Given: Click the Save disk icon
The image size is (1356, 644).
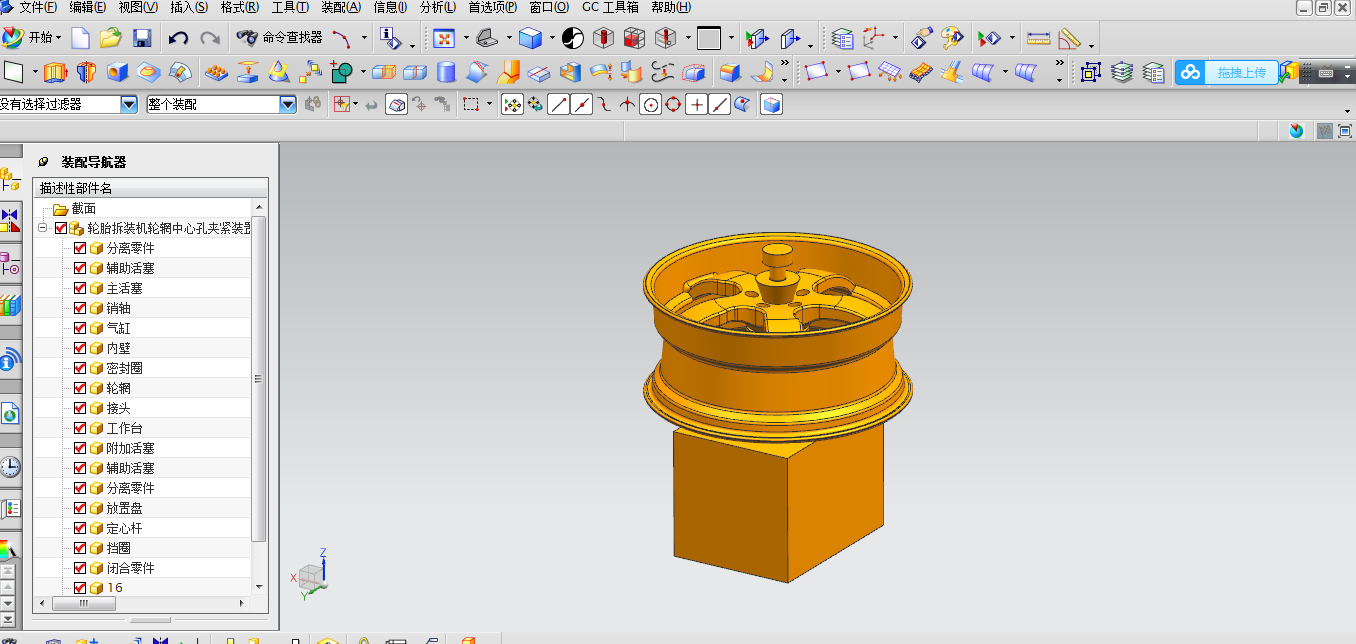Looking at the screenshot, I should [142, 39].
